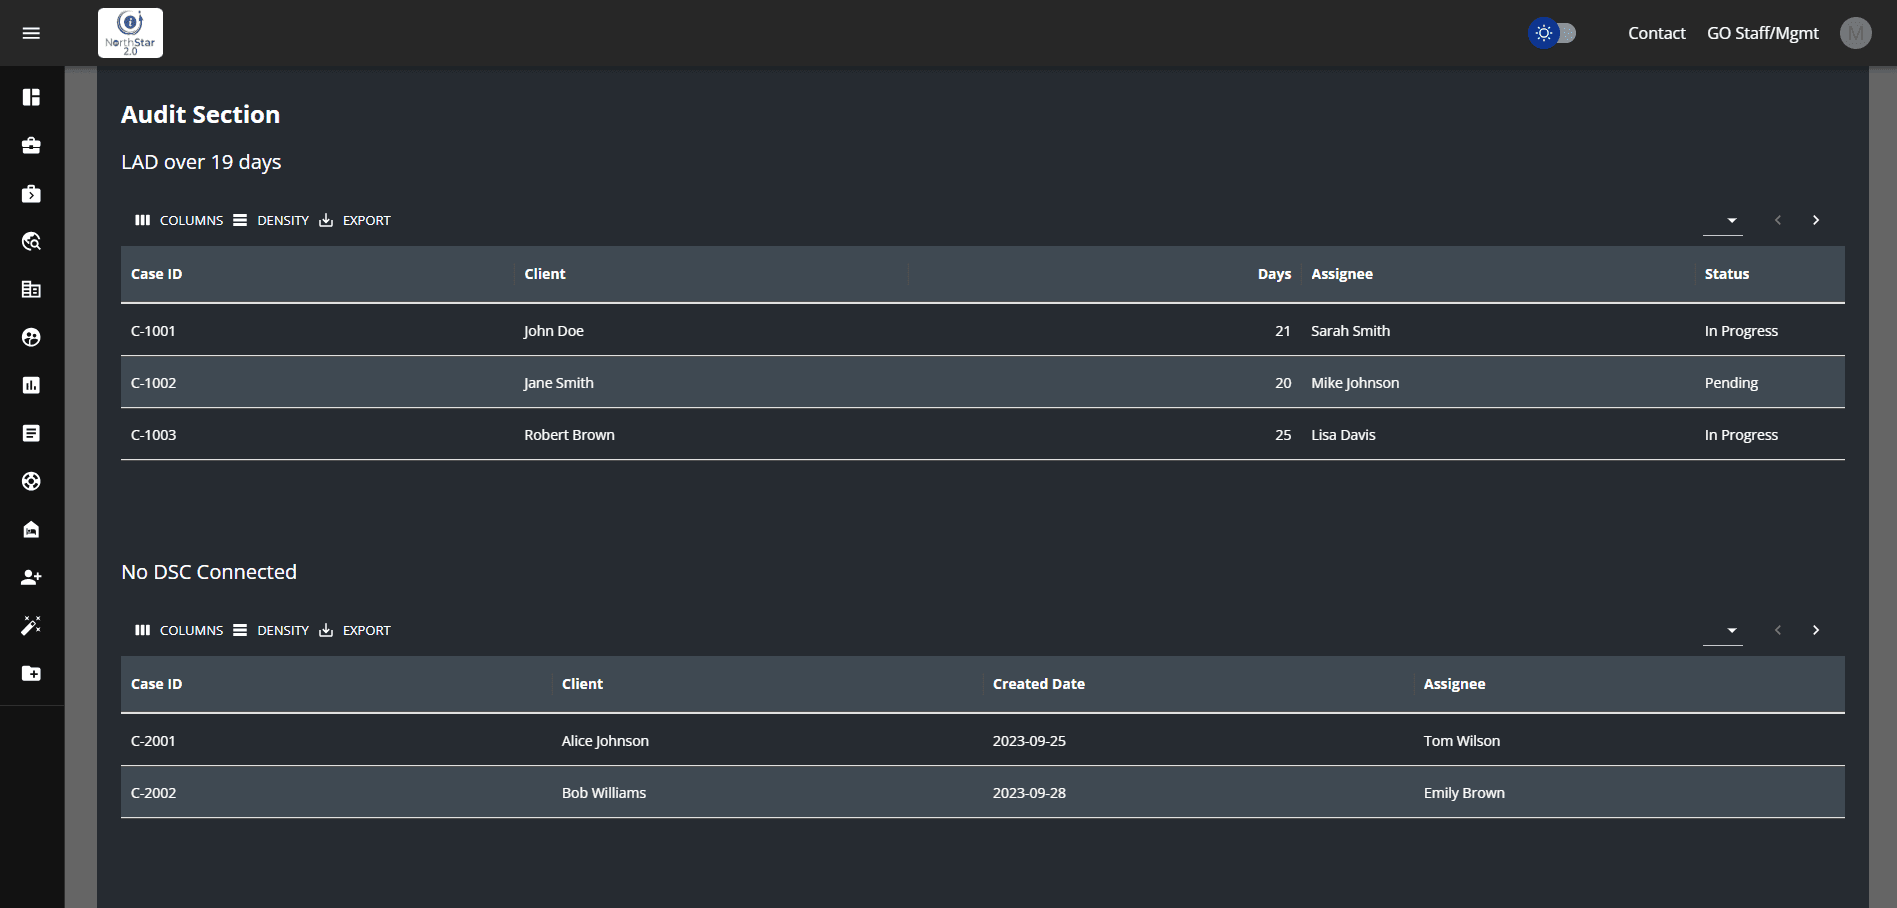Open the bar chart sidebar icon

31,385
